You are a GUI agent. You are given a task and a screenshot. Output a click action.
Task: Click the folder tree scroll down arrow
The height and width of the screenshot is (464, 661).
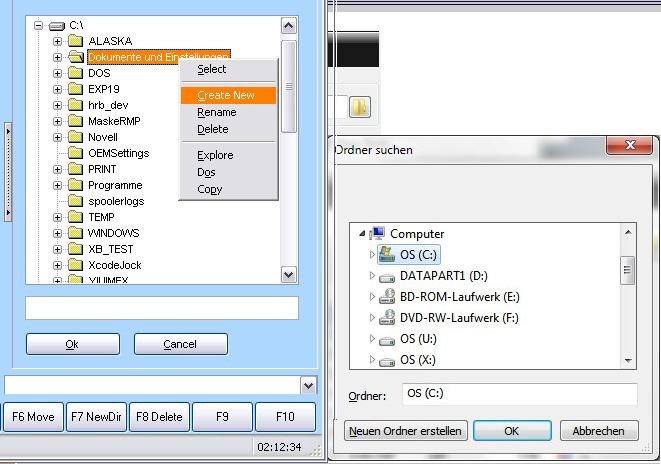point(289,273)
